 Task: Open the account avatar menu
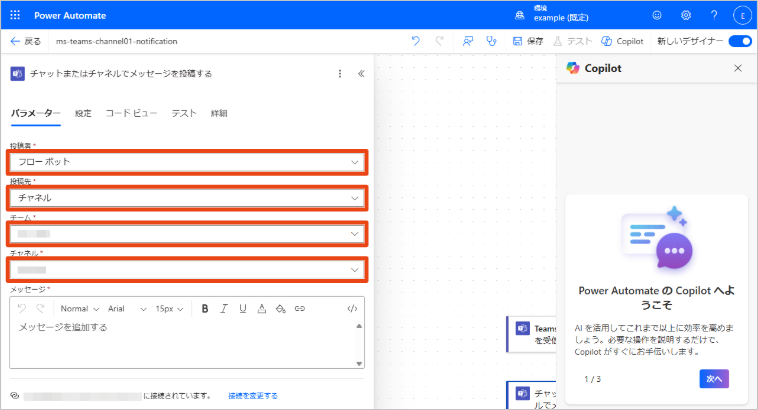pyautogui.click(x=742, y=15)
